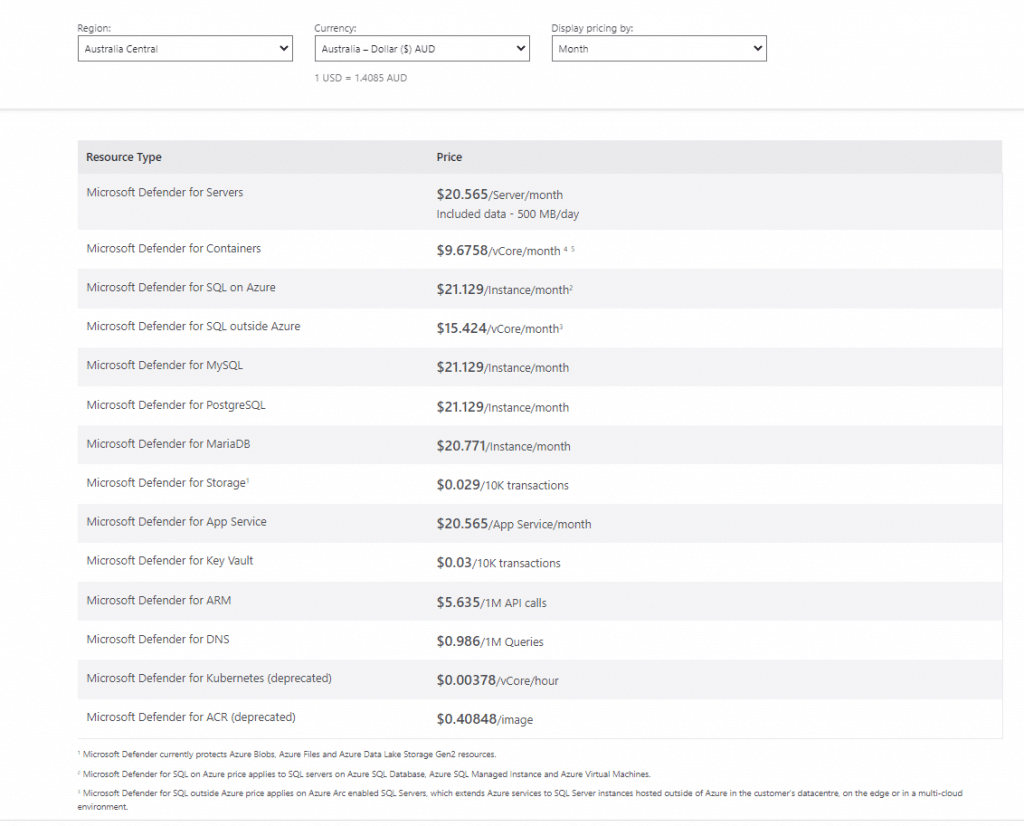Click Microsoft Defender for App Service
This screenshot has height=826, width=1024.
(x=177, y=522)
